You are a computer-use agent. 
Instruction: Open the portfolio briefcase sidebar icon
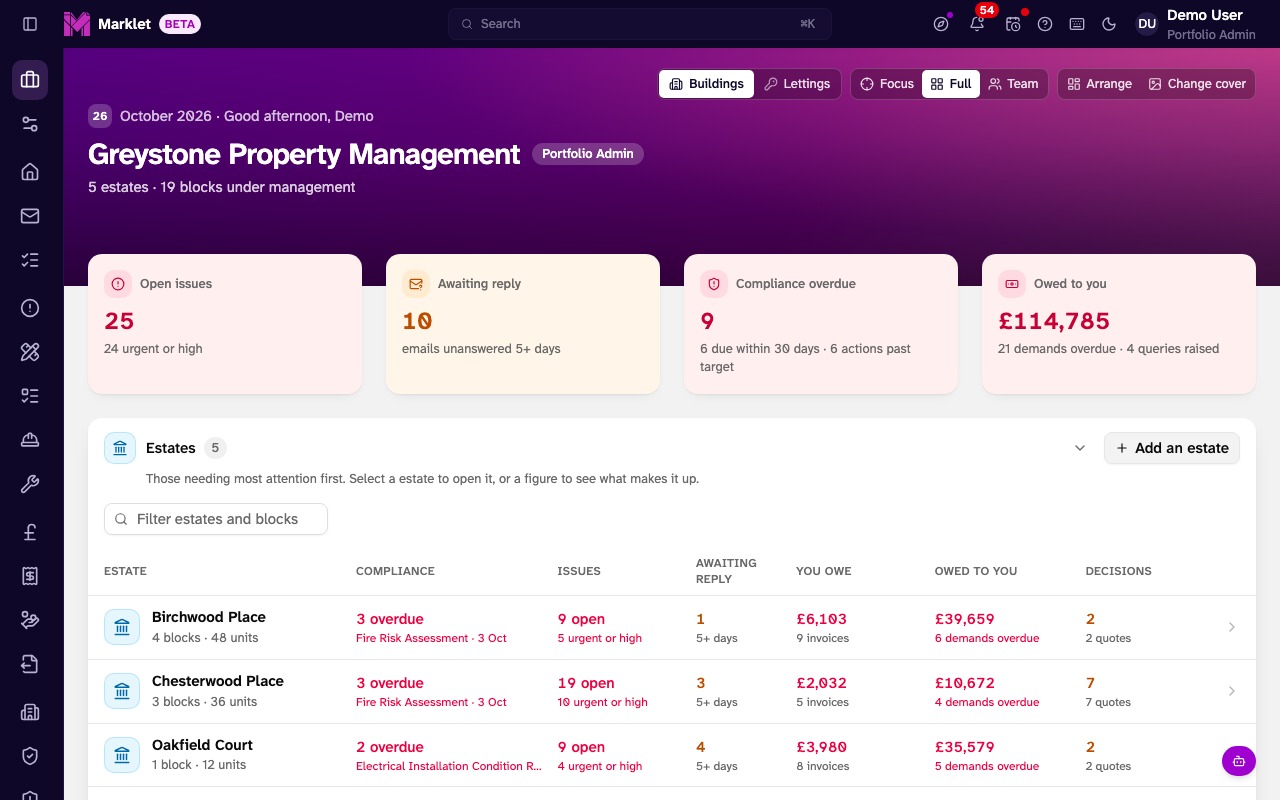[x=30, y=80]
